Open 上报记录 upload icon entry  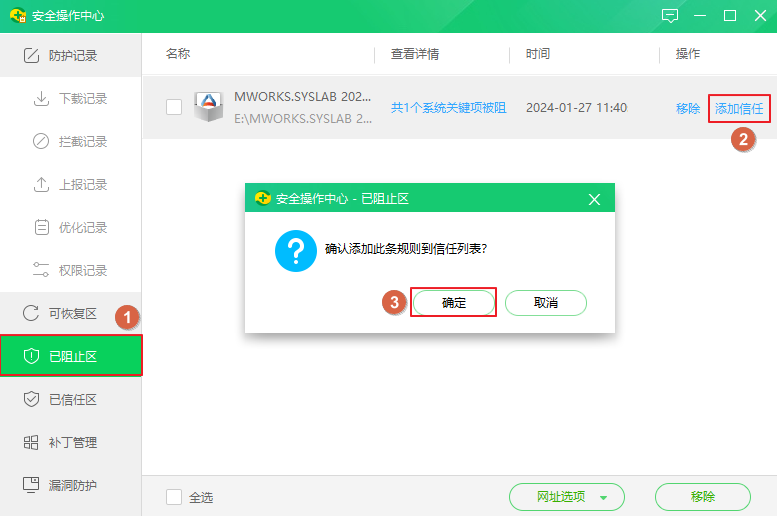click(41, 185)
